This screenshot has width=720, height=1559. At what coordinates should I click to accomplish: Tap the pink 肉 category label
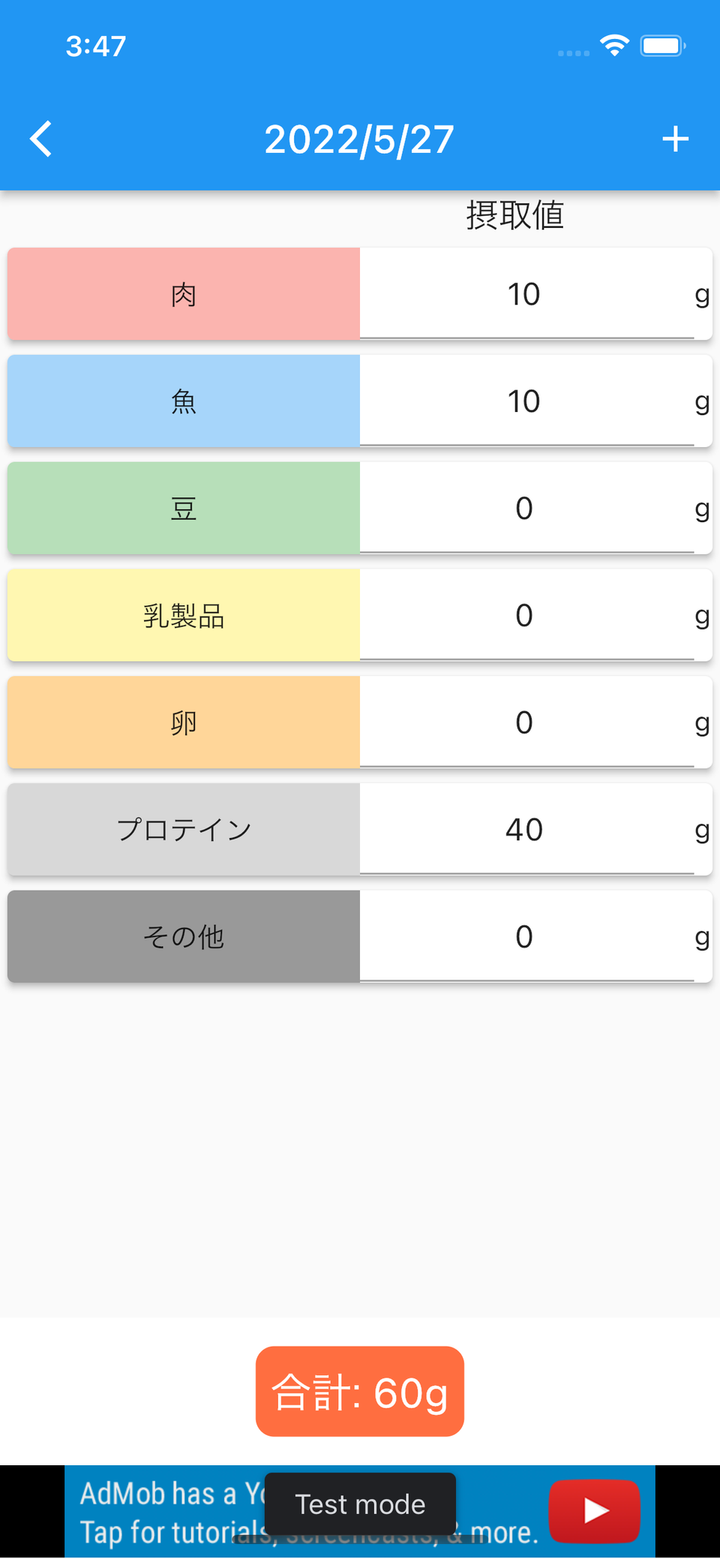(x=184, y=294)
